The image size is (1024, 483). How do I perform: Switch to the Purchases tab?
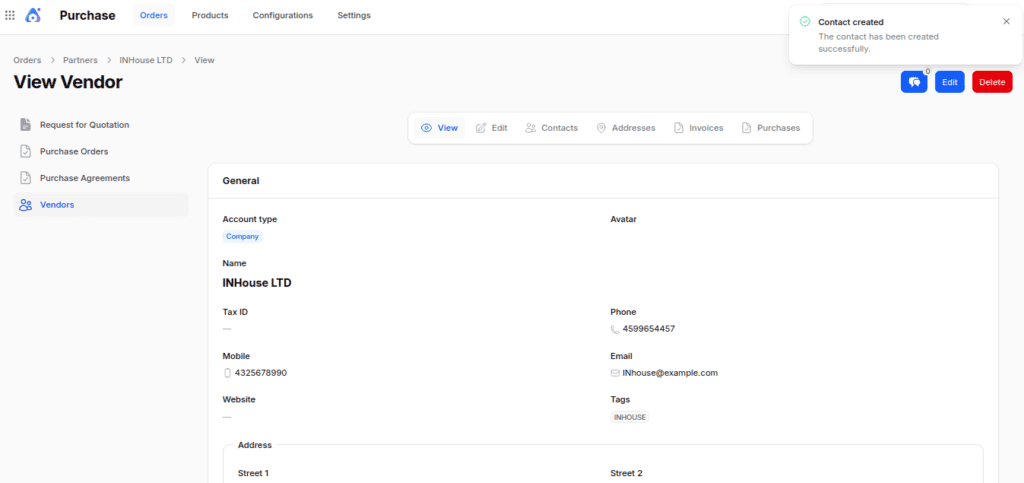(x=771, y=128)
